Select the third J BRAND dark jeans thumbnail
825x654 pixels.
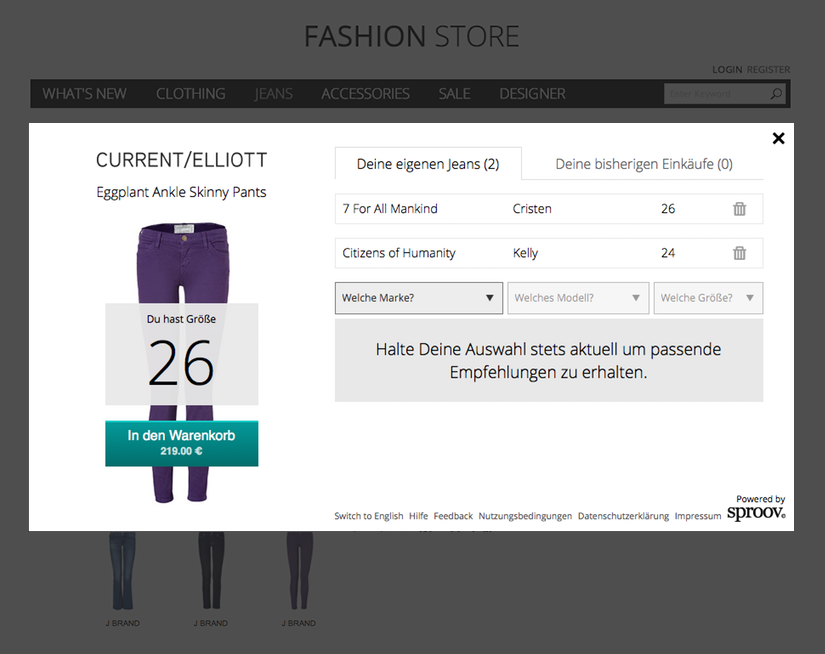click(299, 571)
